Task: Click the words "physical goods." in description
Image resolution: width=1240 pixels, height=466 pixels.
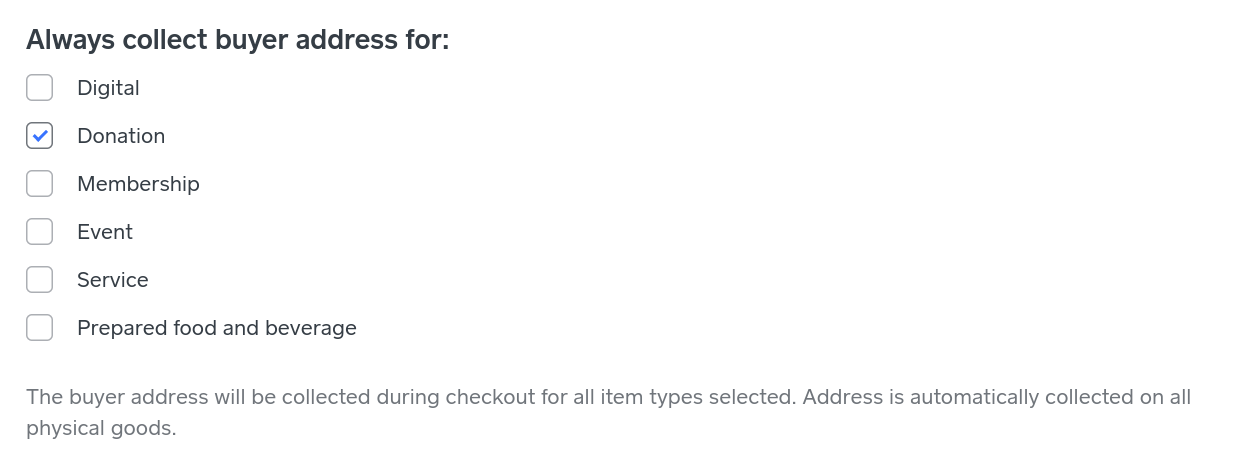Action: pos(101,429)
